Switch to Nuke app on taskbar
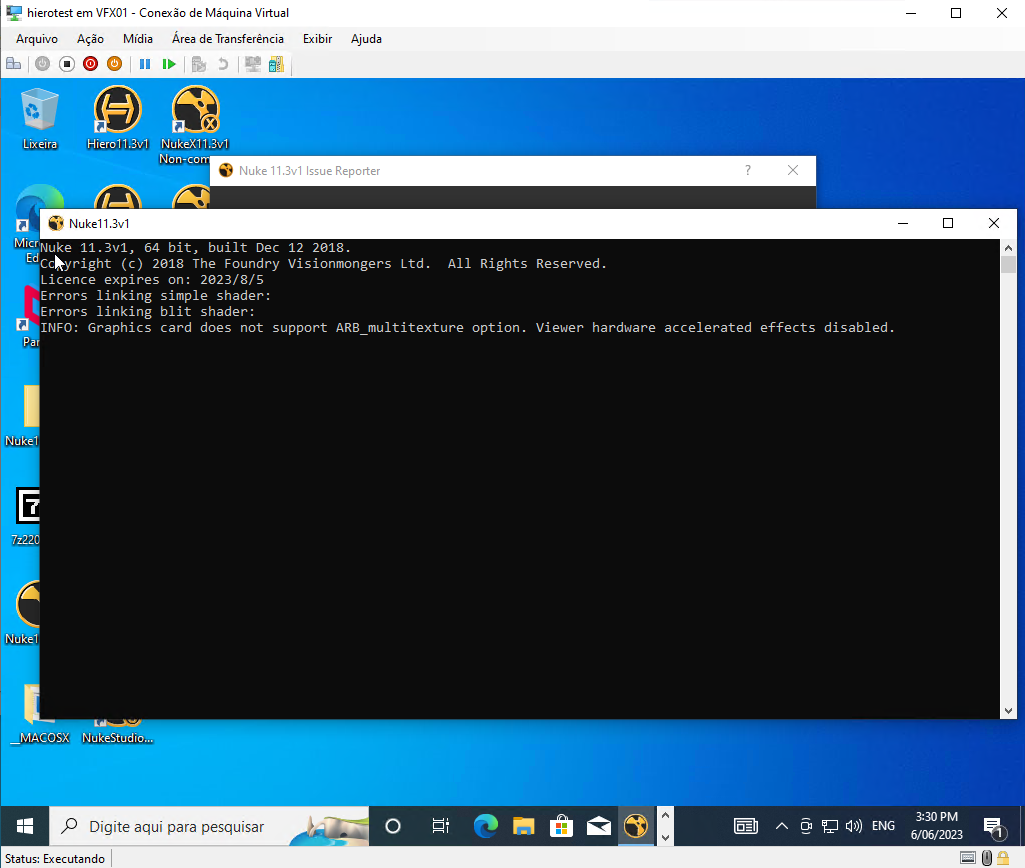This screenshot has width=1025, height=868. 636,826
